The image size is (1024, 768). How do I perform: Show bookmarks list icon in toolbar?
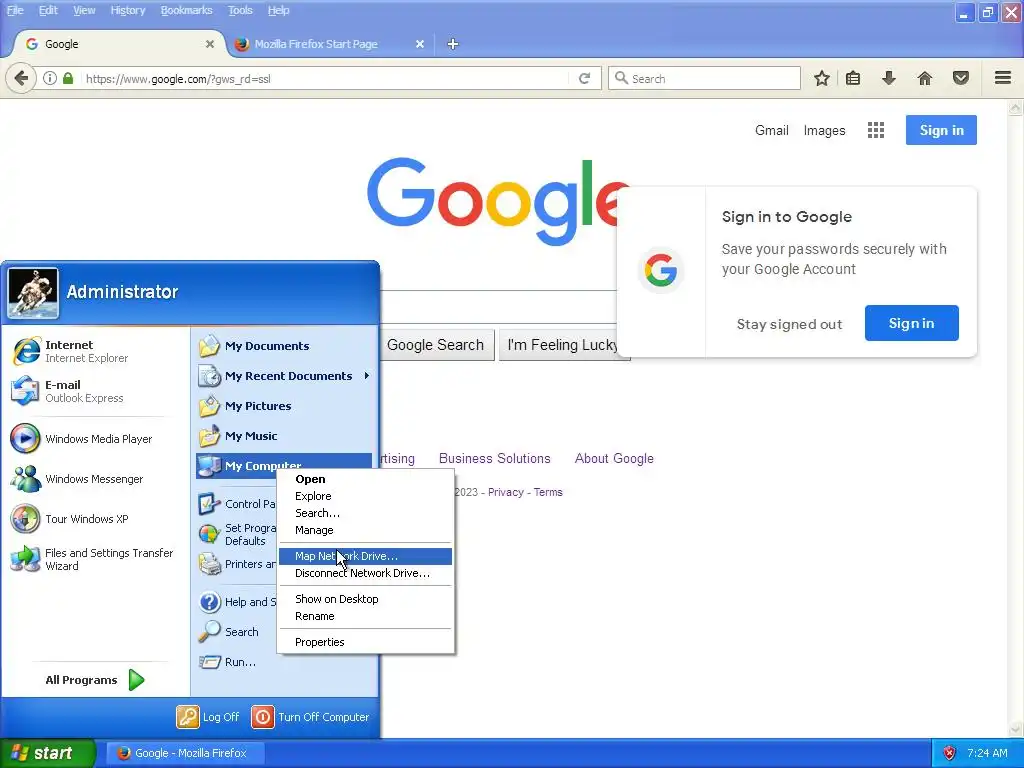[x=853, y=78]
